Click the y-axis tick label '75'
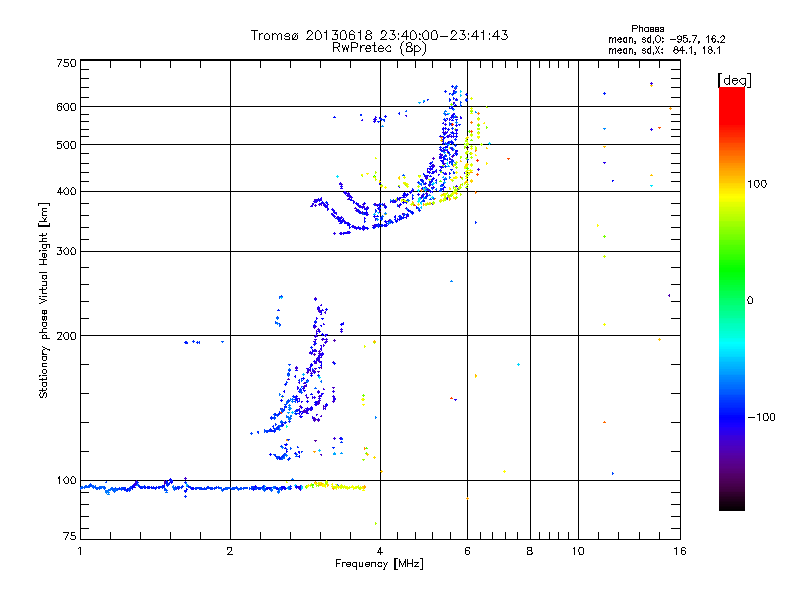This screenshot has height=600, width=800. 70,536
